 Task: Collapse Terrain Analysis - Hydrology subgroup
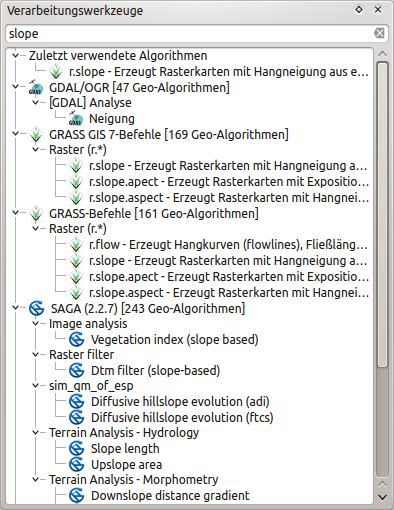(x=35, y=433)
